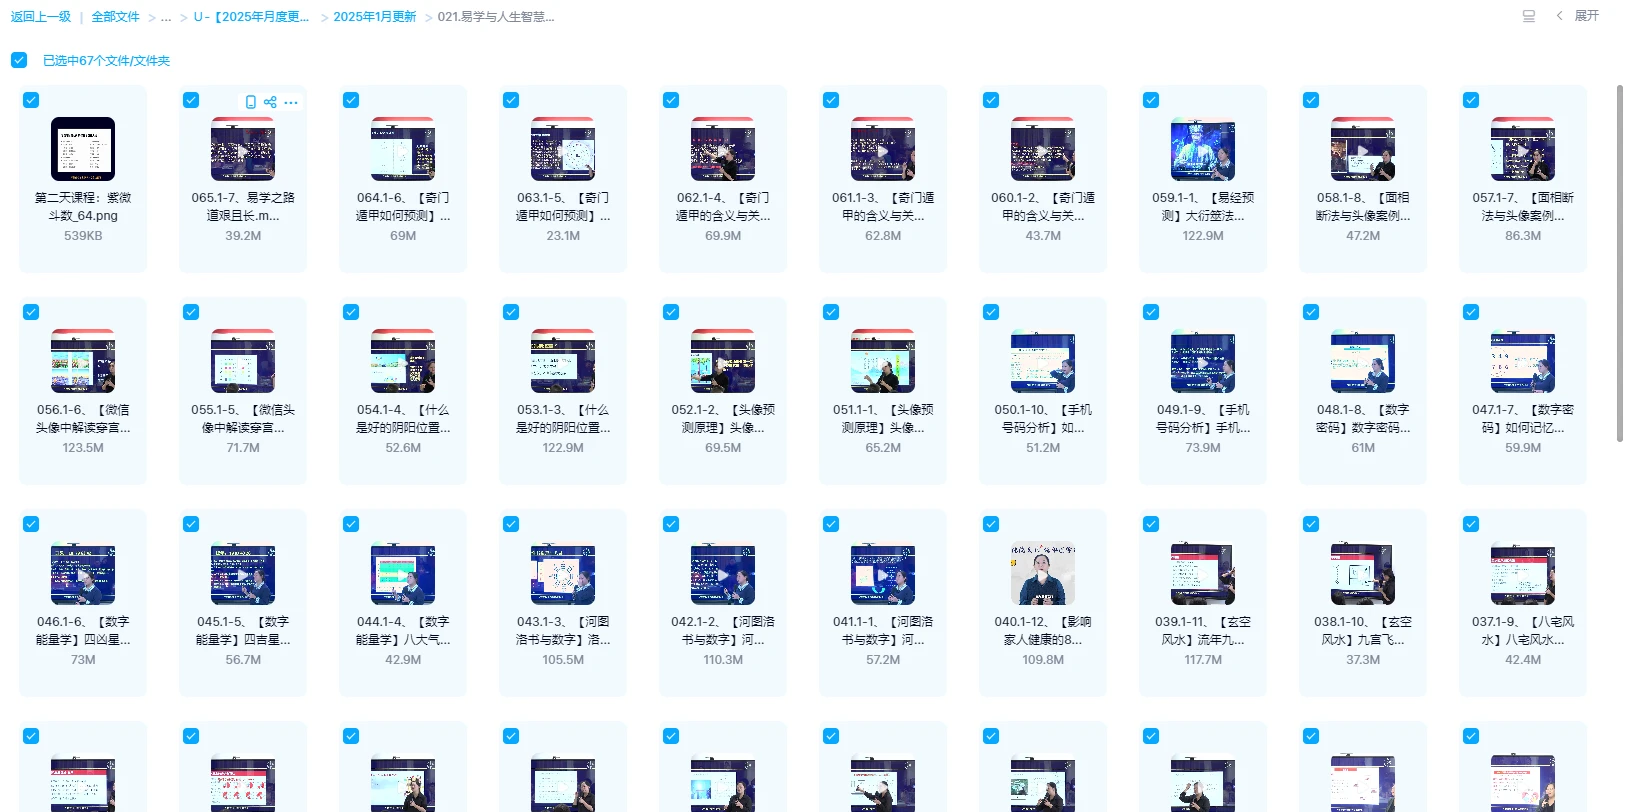Open the 060.1-2 奇门遁甲 video thumbnail

tap(1043, 148)
